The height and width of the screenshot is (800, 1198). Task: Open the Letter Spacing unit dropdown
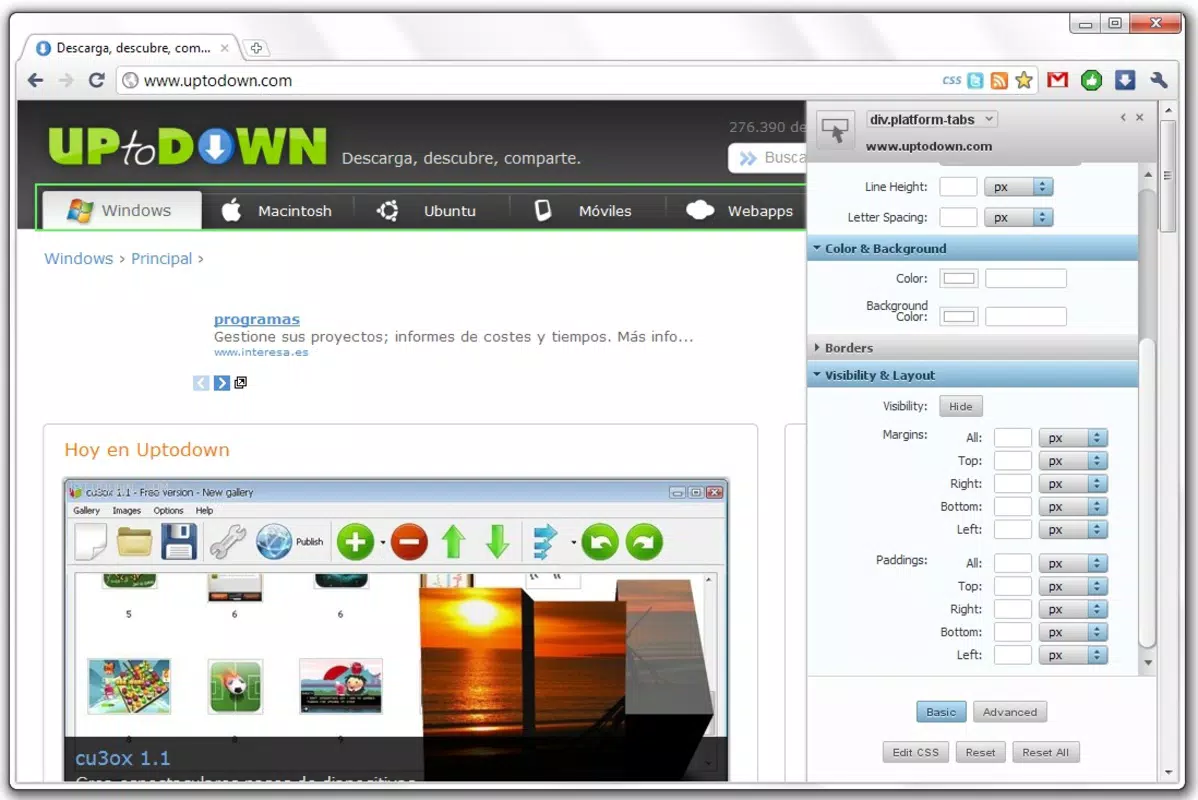1018,218
